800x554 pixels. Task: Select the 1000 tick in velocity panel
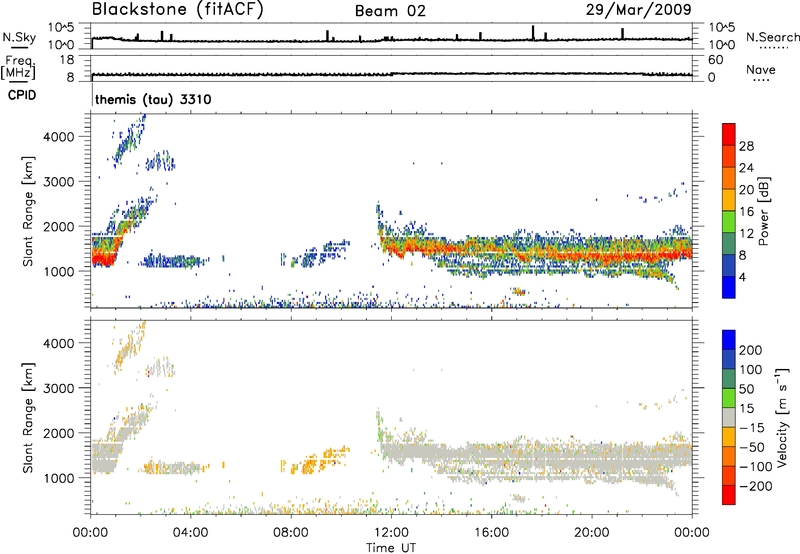[x=59, y=478]
